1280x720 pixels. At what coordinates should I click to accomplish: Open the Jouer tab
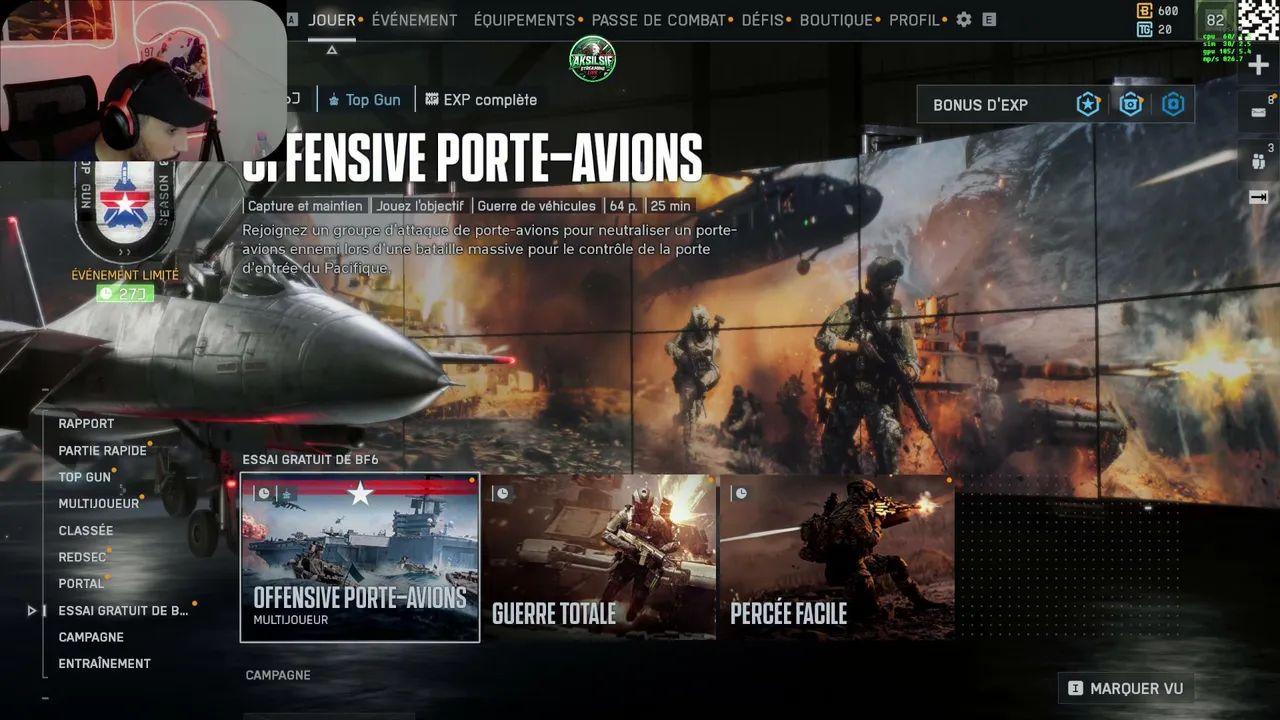pyautogui.click(x=332, y=20)
